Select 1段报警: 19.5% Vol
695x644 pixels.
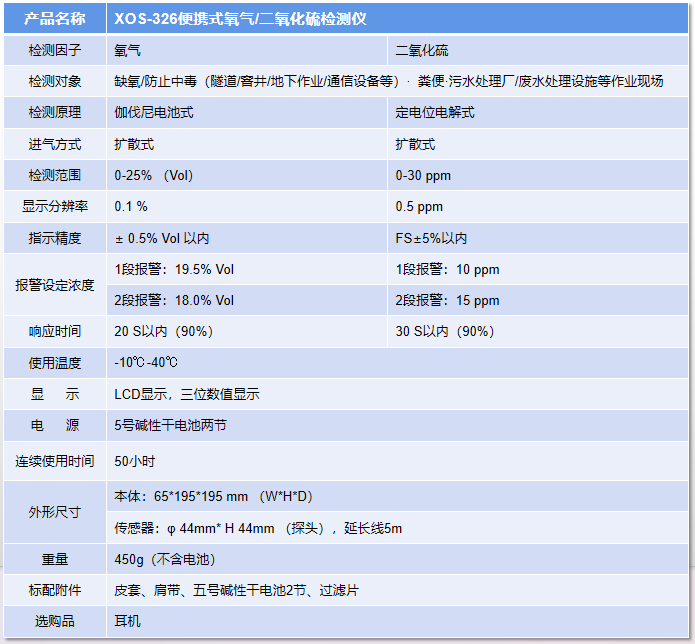tap(174, 269)
